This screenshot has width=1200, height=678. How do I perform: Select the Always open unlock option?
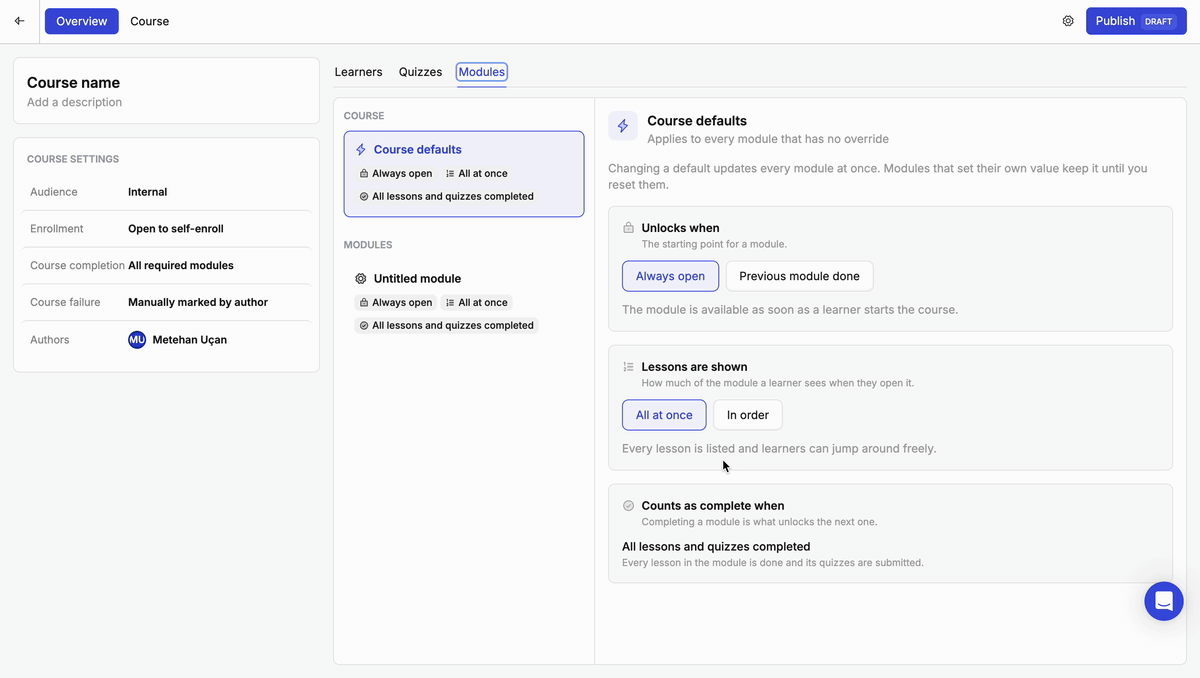pos(670,276)
